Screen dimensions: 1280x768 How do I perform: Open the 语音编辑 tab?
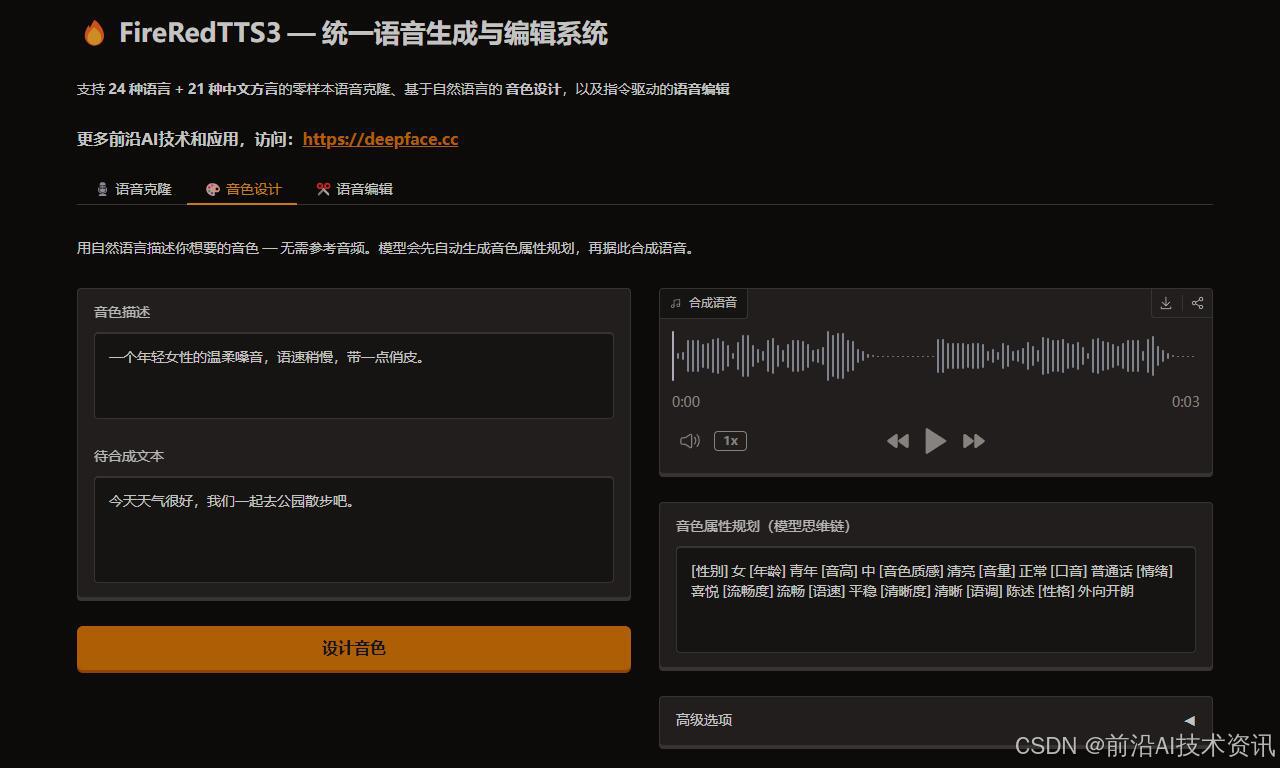coord(354,189)
